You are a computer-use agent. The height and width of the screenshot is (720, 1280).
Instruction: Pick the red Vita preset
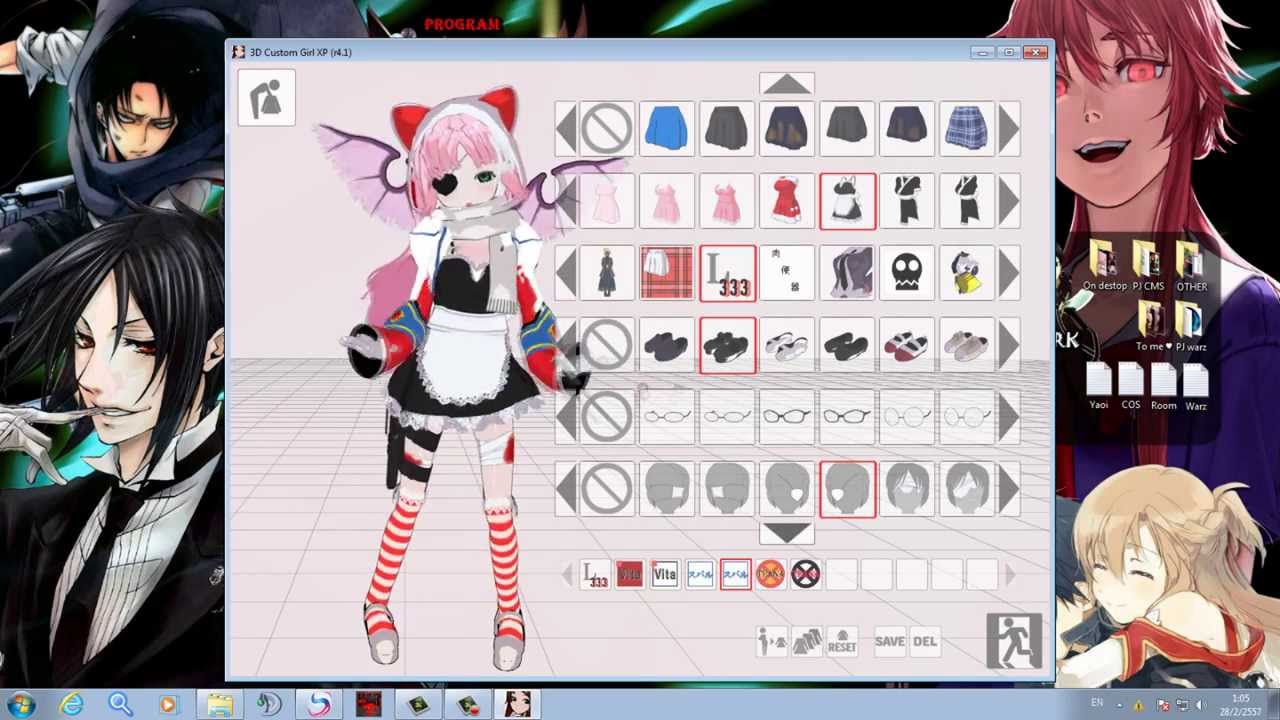[x=629, y=574]
